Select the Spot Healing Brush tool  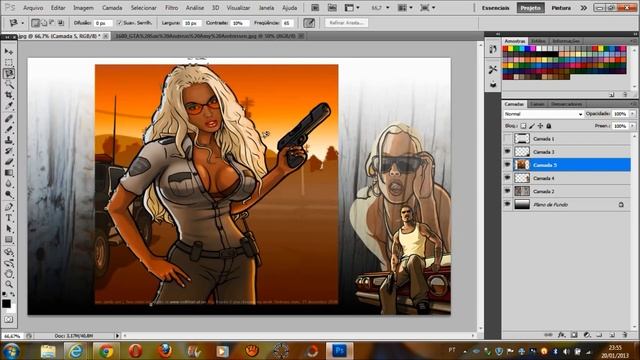click(9, 119)
